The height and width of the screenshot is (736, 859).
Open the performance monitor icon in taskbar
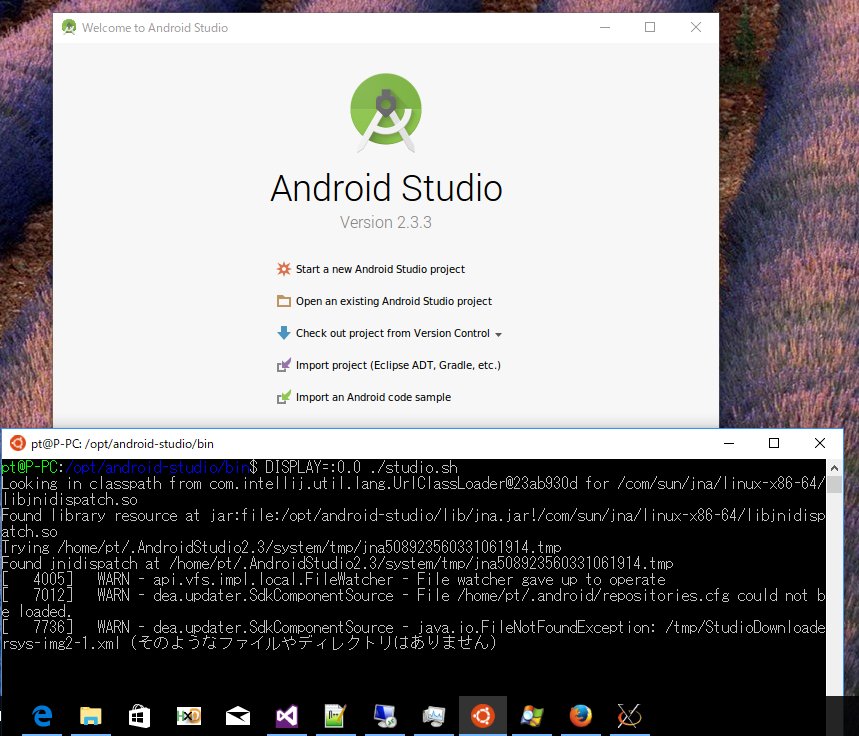tap(434, 716)
